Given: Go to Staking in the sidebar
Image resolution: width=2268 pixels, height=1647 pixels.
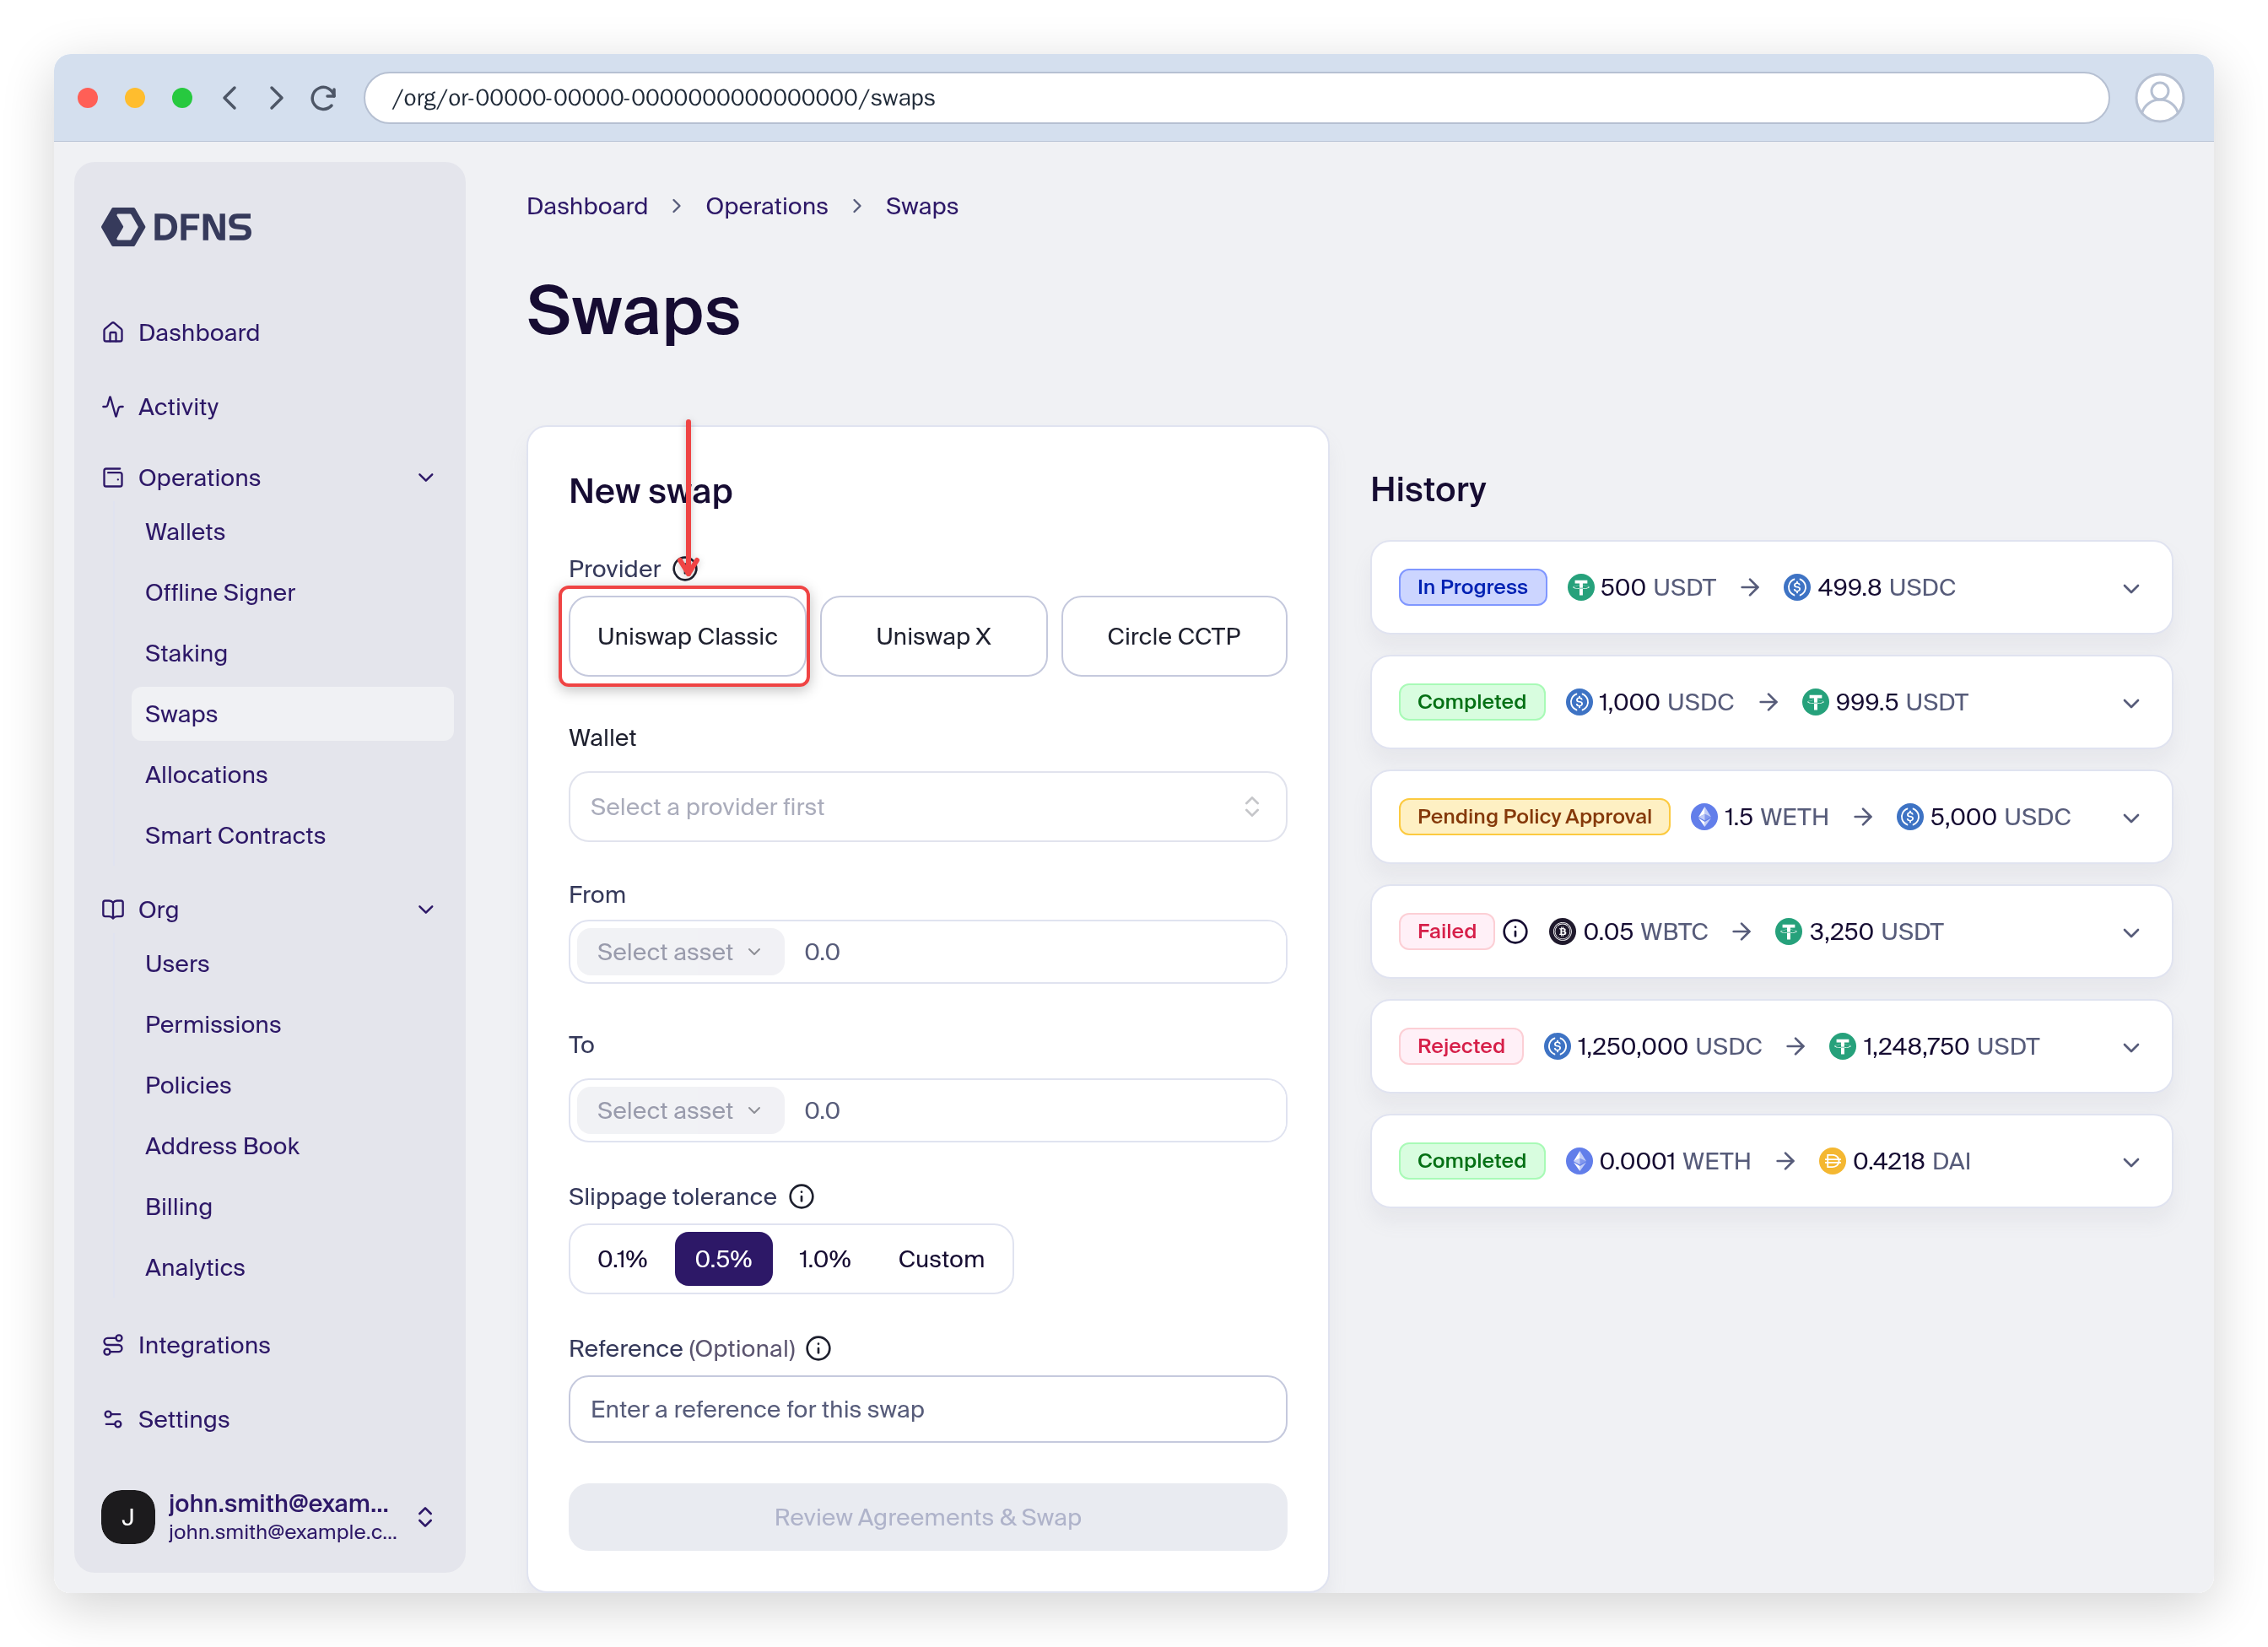Looking at the screenshot, I should click(186, 653).
